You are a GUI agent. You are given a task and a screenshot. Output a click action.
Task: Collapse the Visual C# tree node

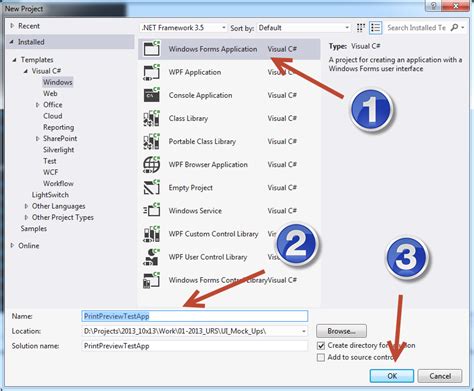click(26, 71)
